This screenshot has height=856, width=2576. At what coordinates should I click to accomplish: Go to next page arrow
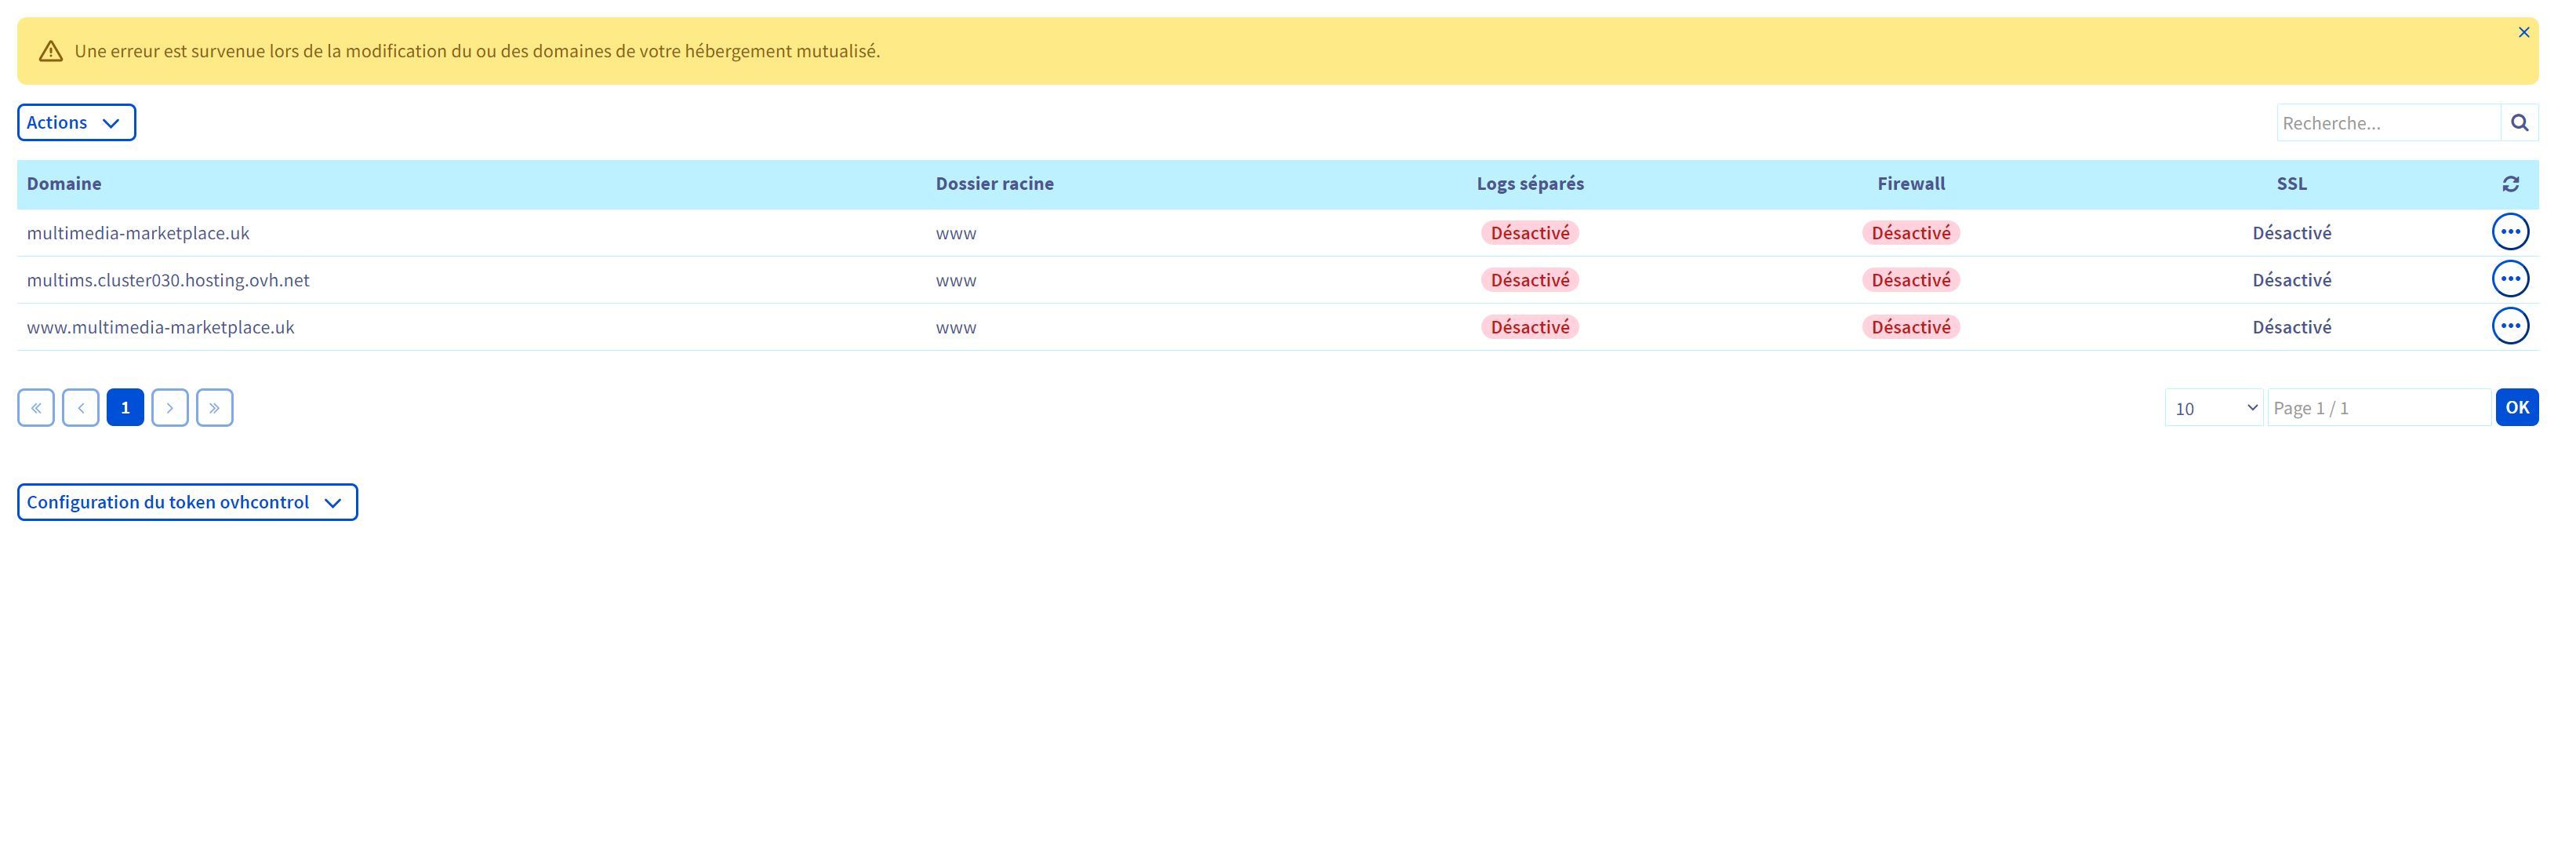(x=170, y=408)
